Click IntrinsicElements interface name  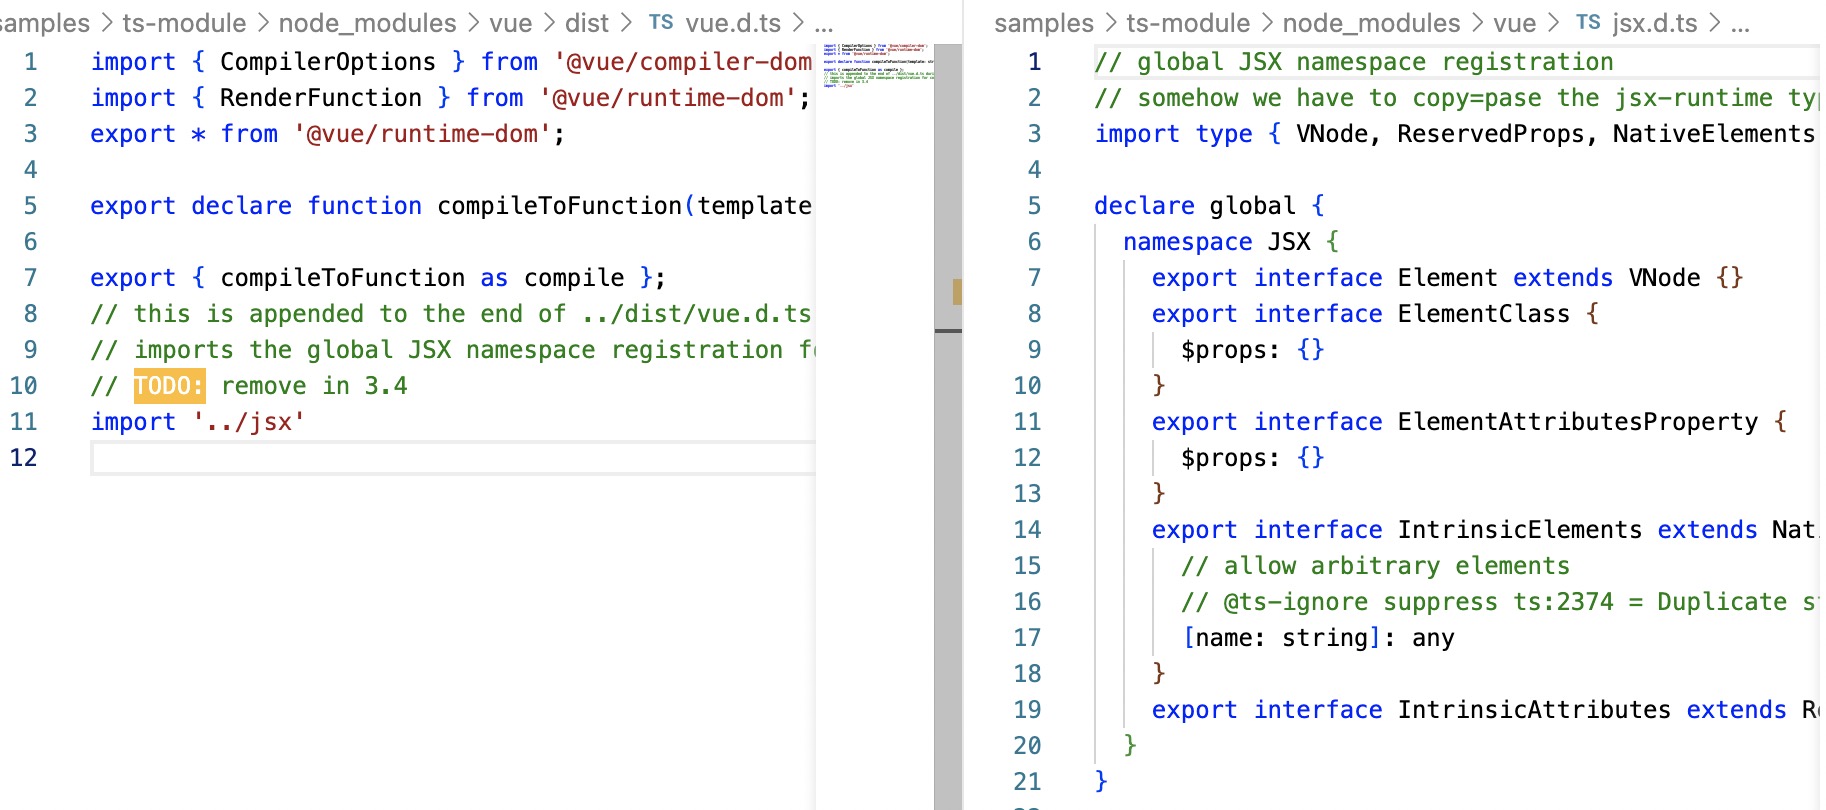[1519, 530]
